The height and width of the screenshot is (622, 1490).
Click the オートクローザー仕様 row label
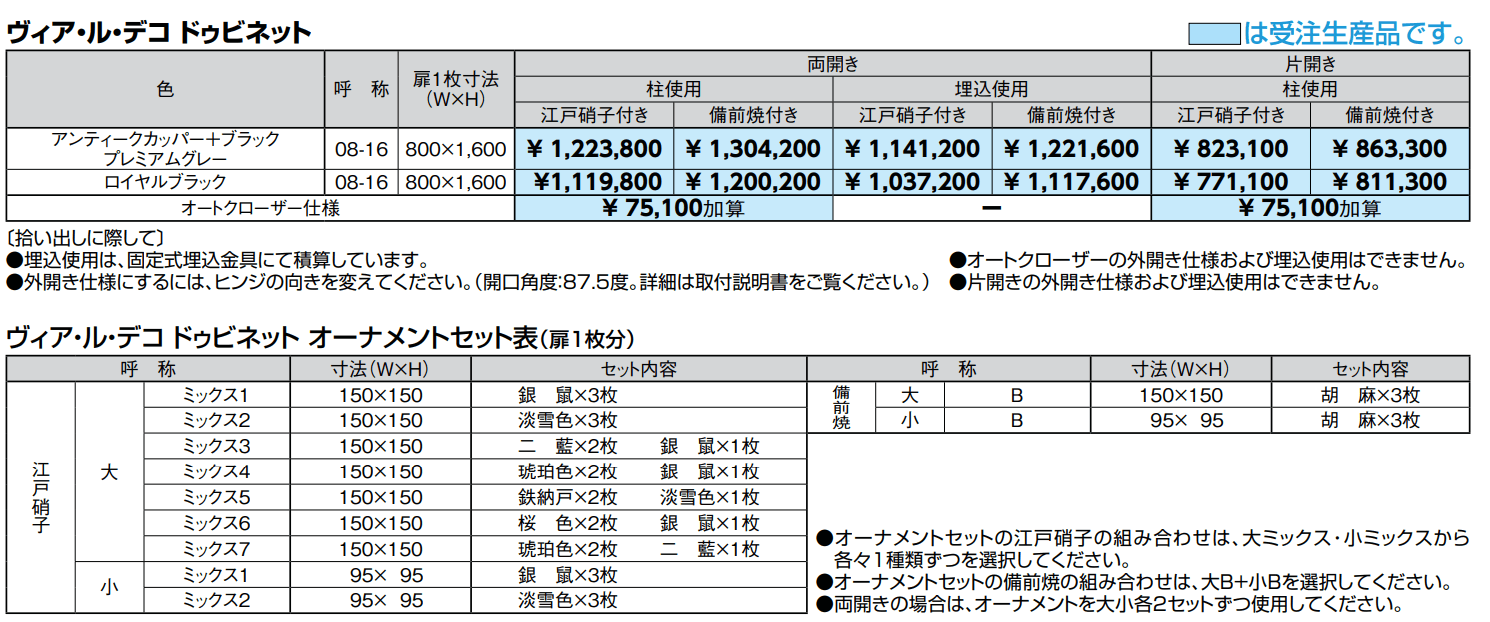tap(260, 208)
